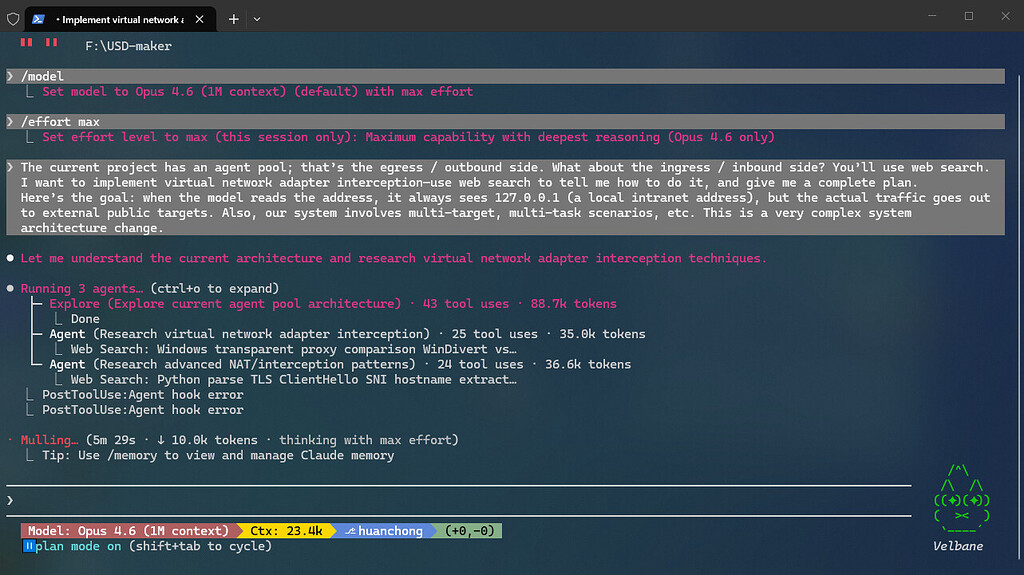Open a new terminal tab with plus
This screenshot has width=1024, height=575.
(233, 20)
